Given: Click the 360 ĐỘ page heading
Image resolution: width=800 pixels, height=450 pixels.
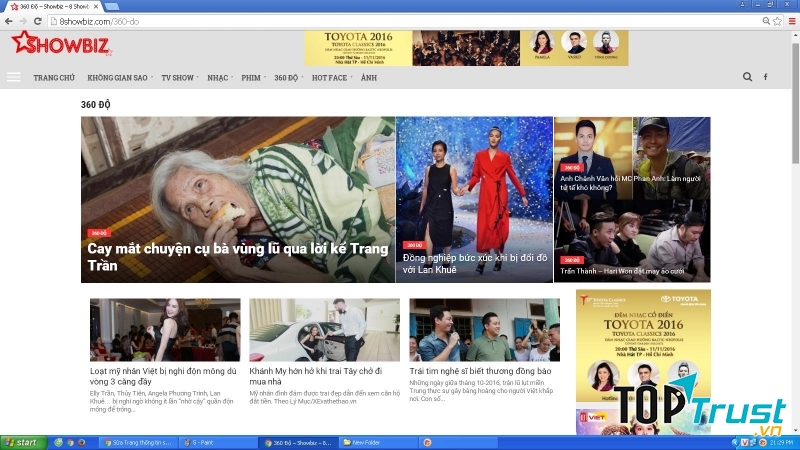Looking at the screenshot, I should 95,104.
